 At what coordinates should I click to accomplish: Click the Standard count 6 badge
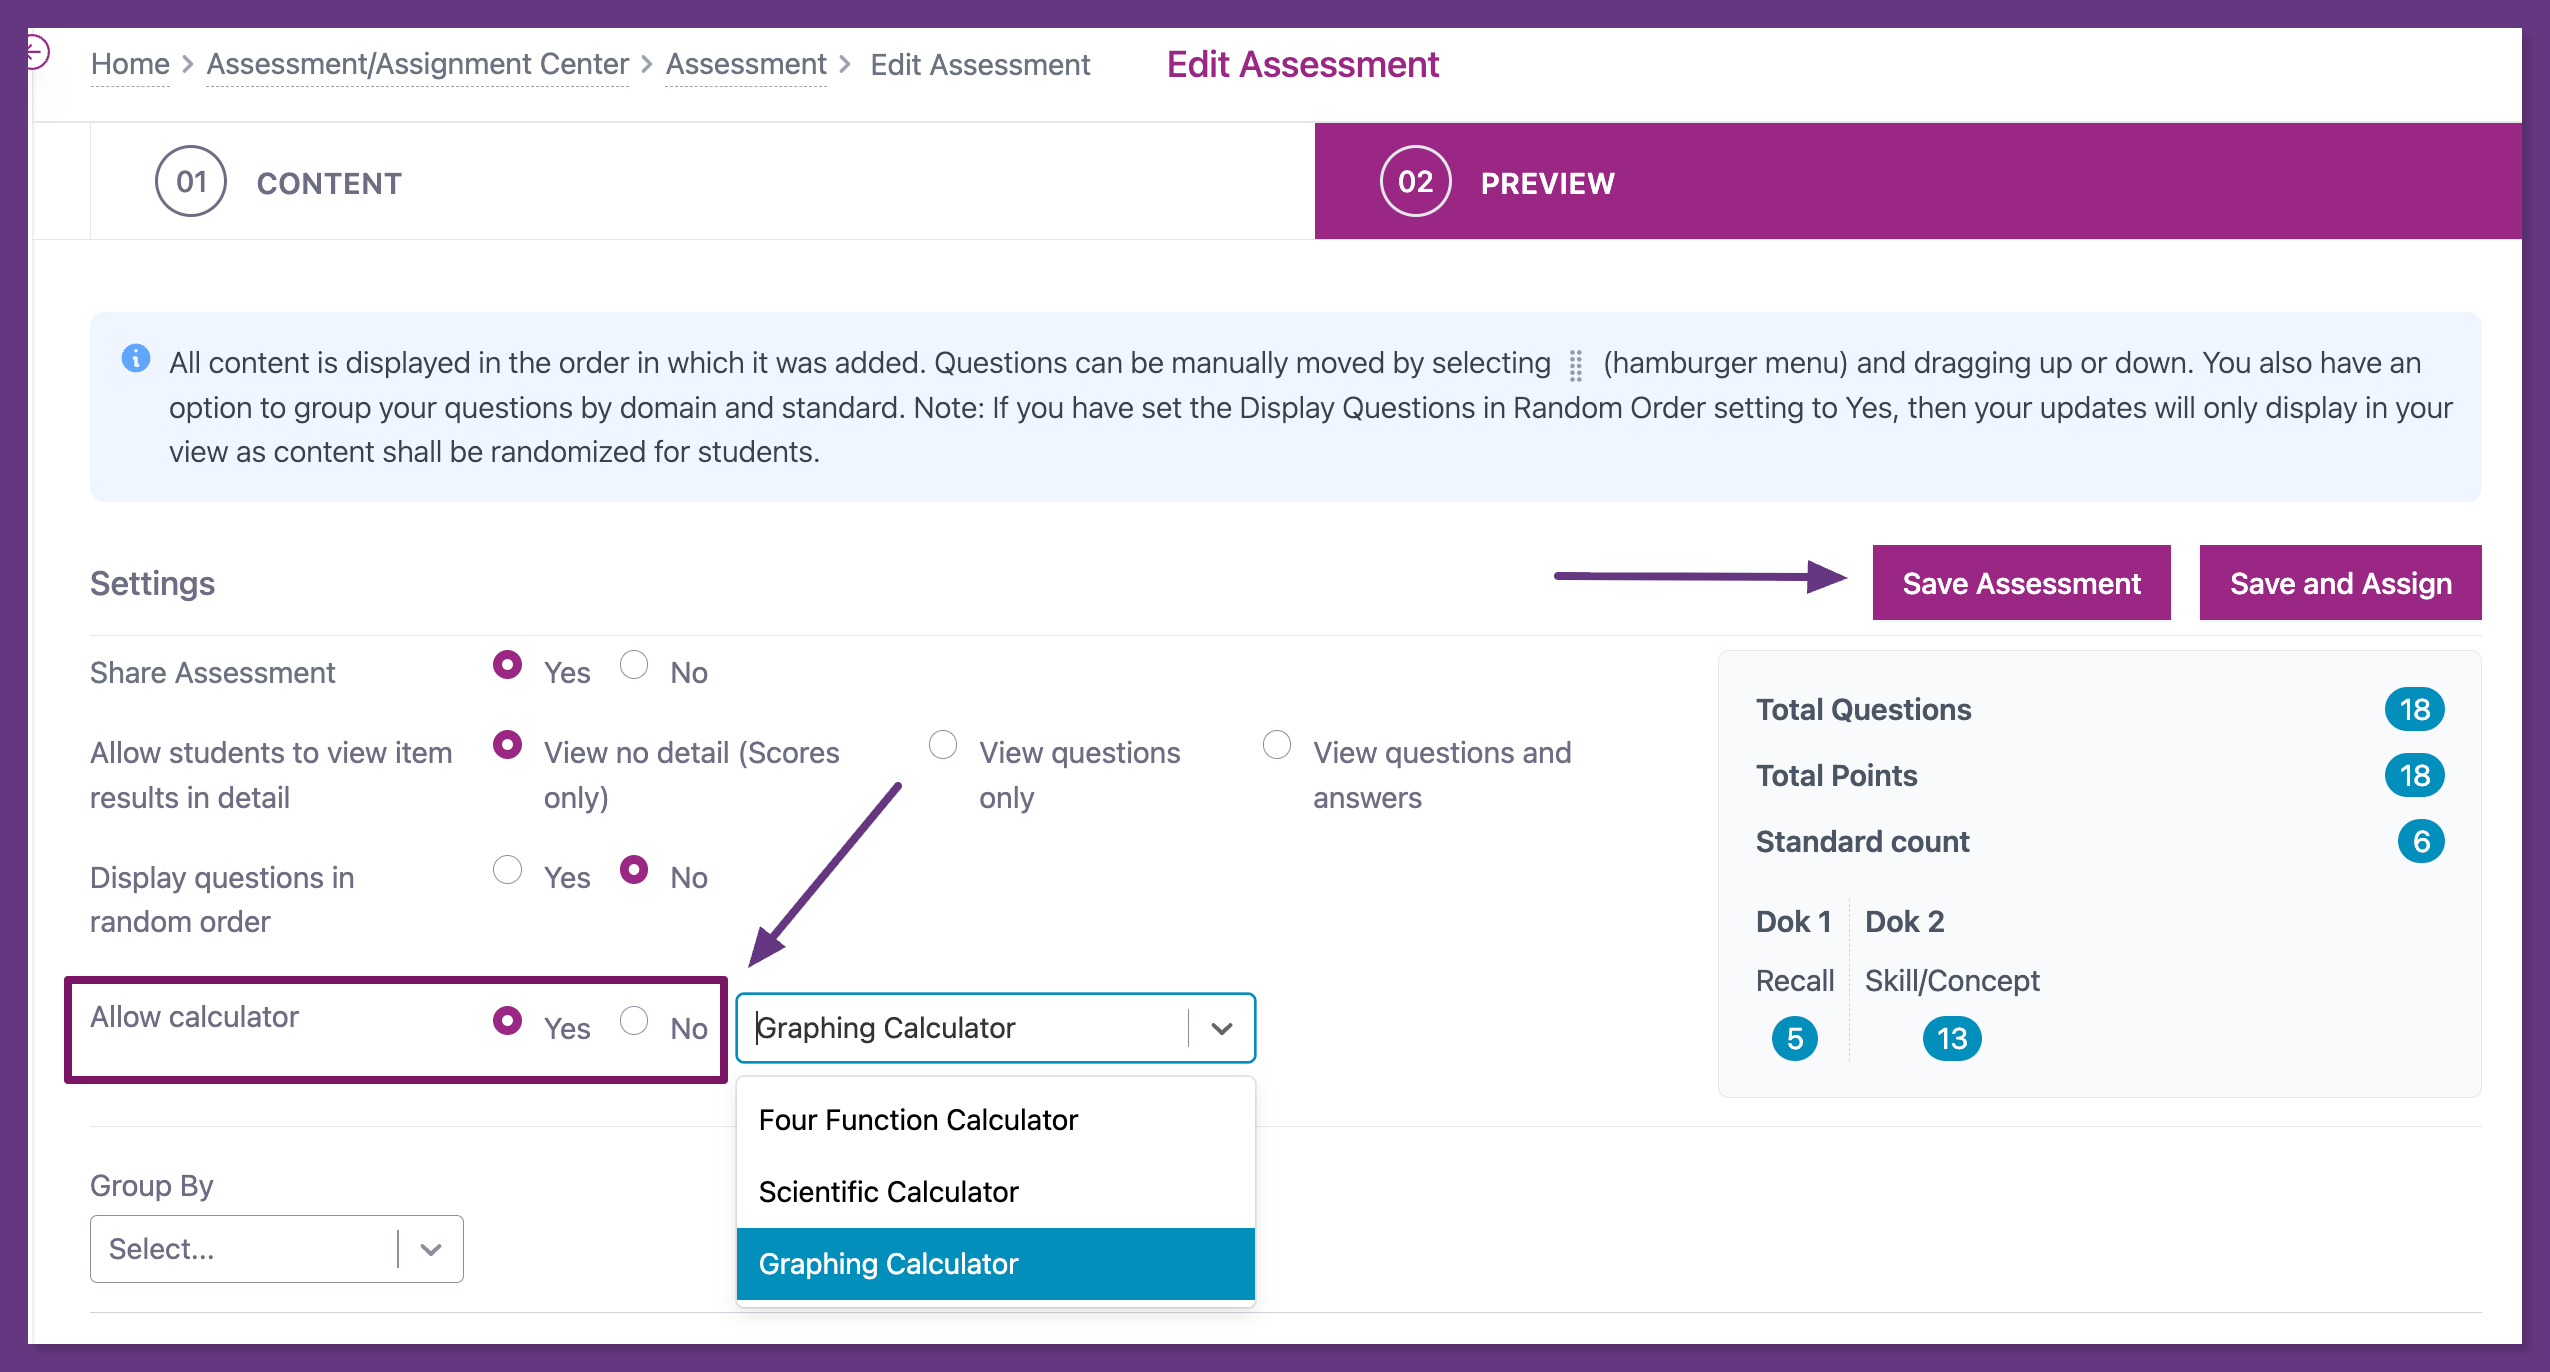pyautogui.click(x=2420, y=842)
